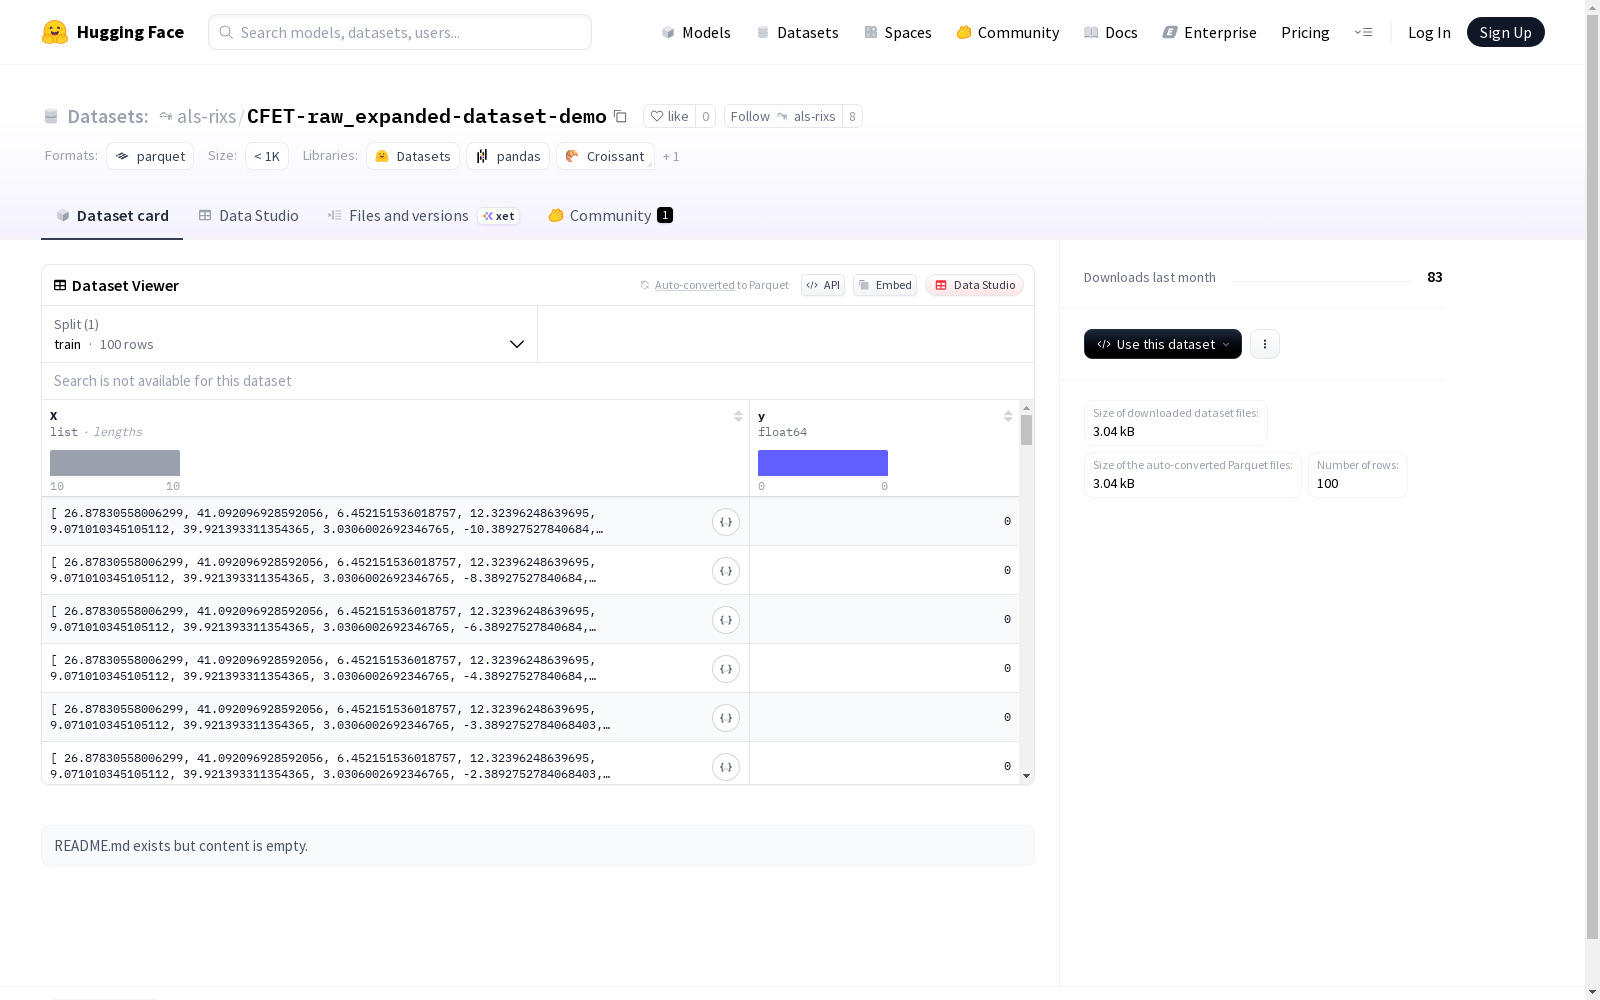Click the downloads last month value 83
Viewport: 1600px width, 1000px height.
point(1435,277)
